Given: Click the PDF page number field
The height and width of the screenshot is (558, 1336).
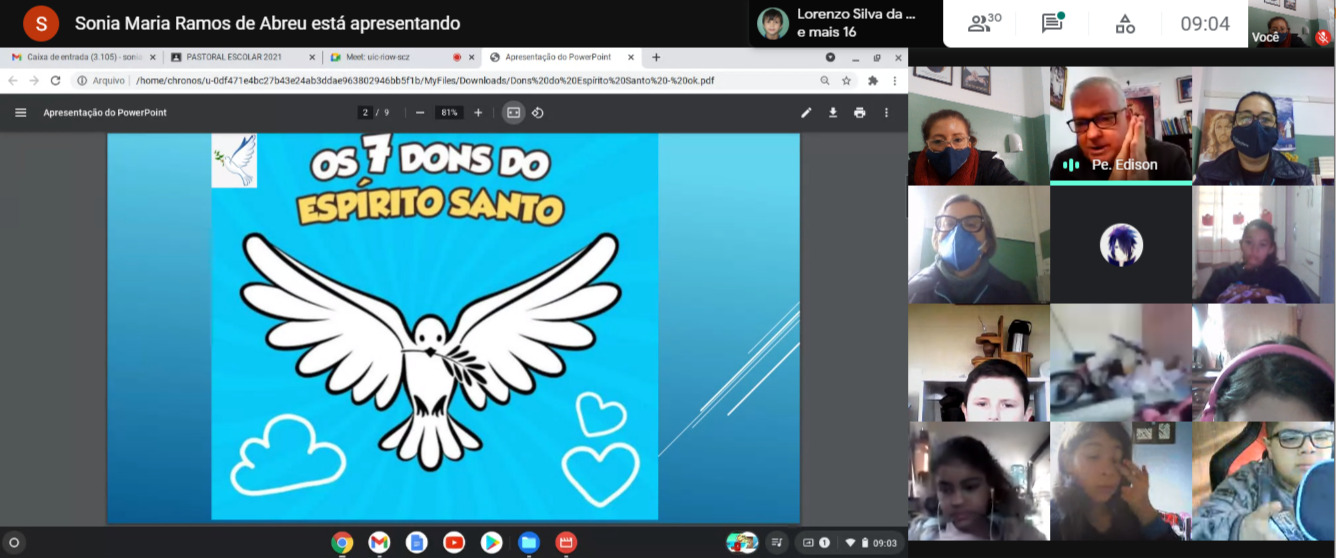Looking at the screenshot, I should (x=366, y=113).
